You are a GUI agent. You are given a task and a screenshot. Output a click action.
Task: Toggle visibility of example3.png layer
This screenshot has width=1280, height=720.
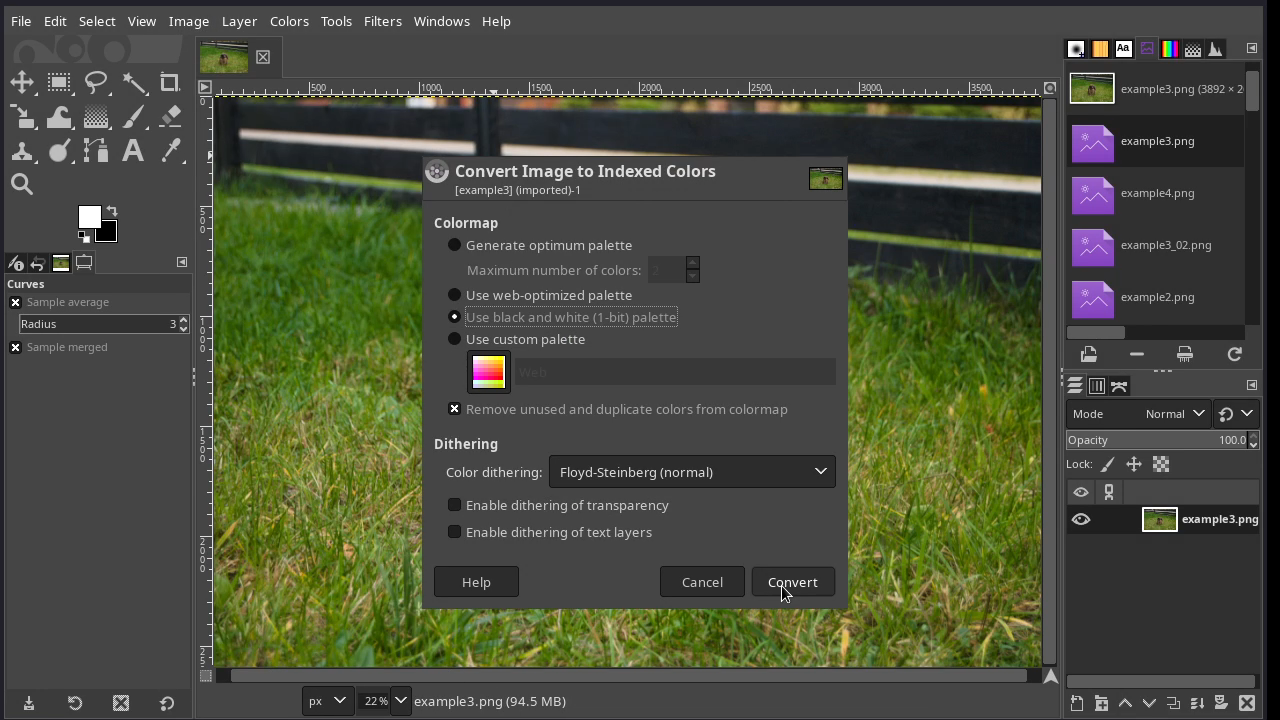1081,519
